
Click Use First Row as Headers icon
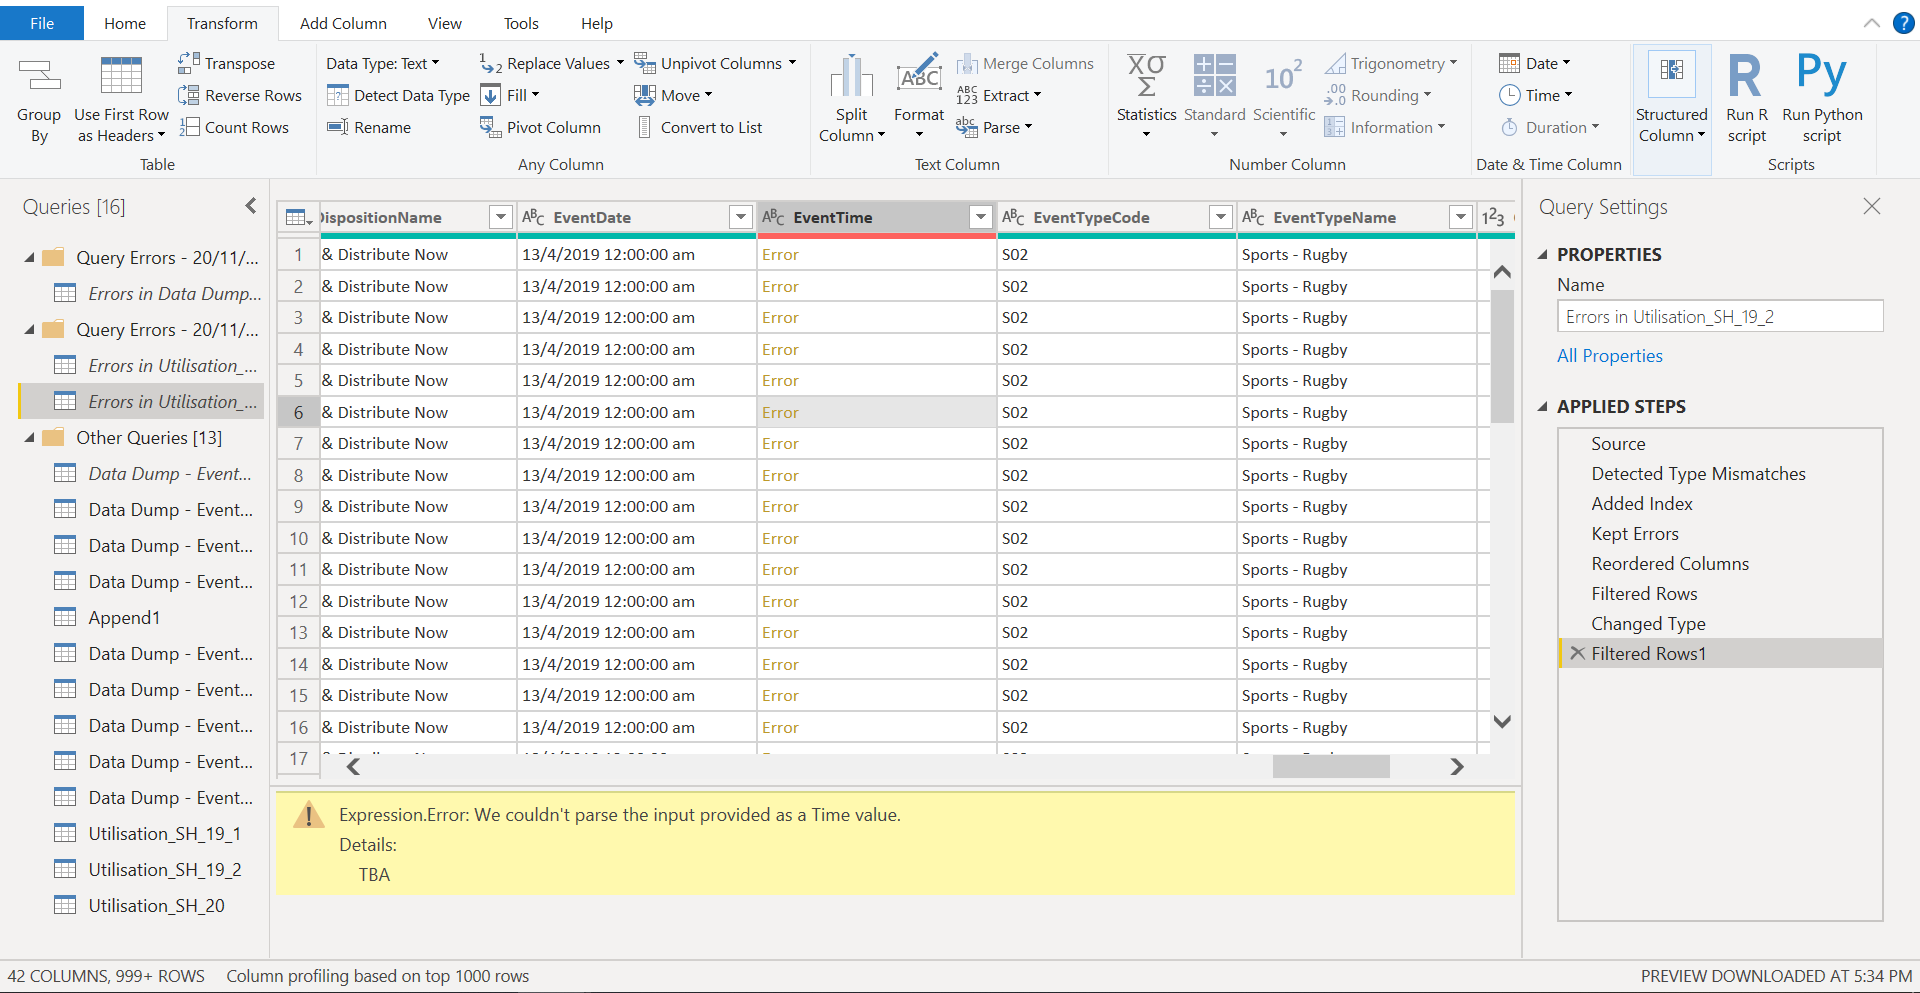(x=121, y=76)
